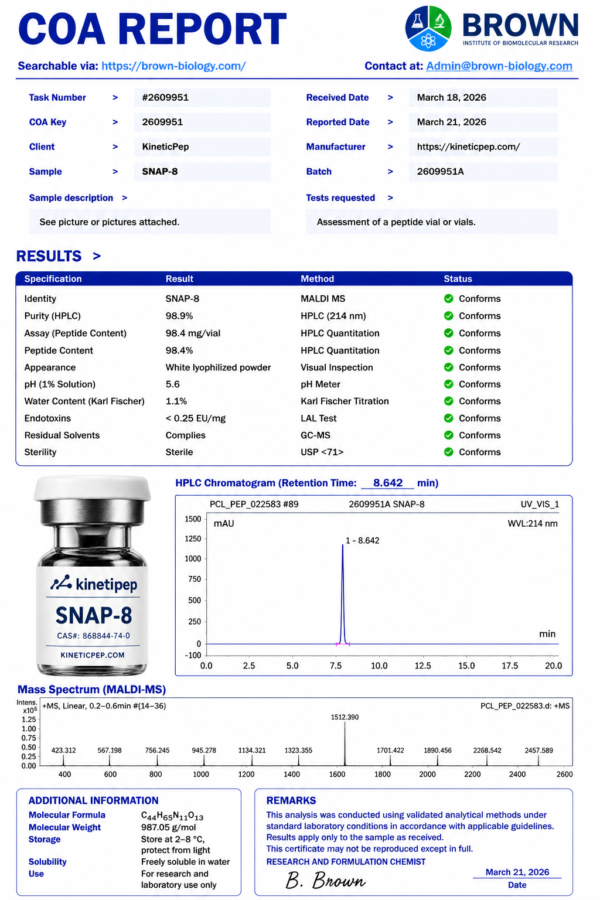Click the water content result 1.1%
Viewport: 600px width, 900px height.
click(176, 401)
